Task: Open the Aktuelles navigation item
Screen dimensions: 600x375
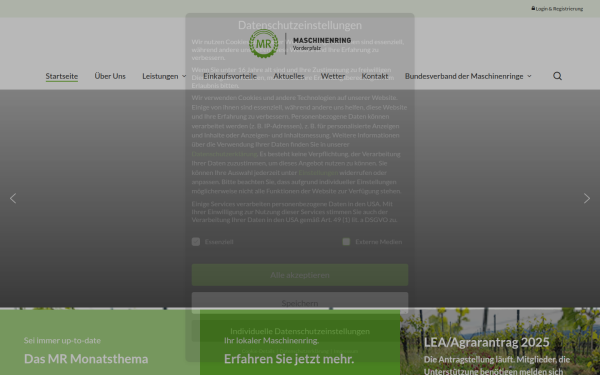Action: 289,76
